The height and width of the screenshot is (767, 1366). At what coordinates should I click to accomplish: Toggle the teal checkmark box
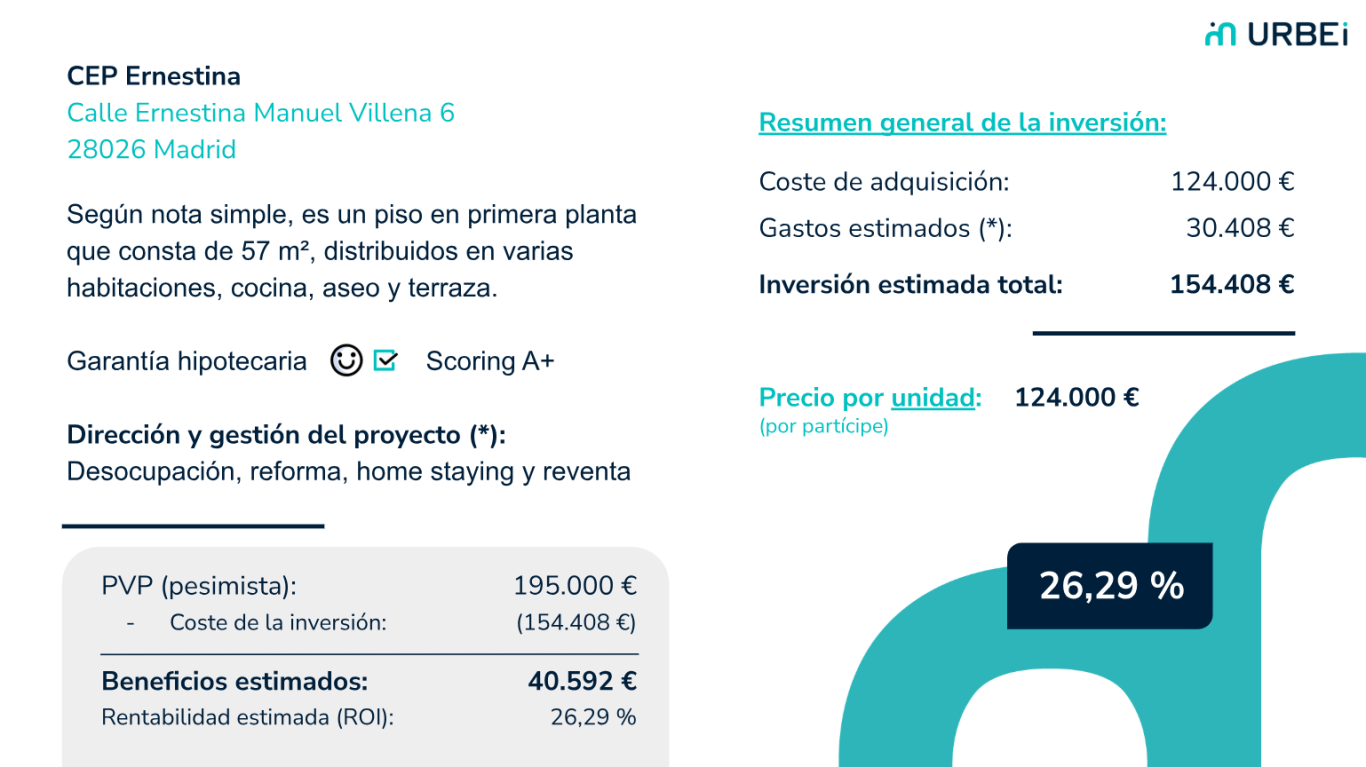(385, 360)
